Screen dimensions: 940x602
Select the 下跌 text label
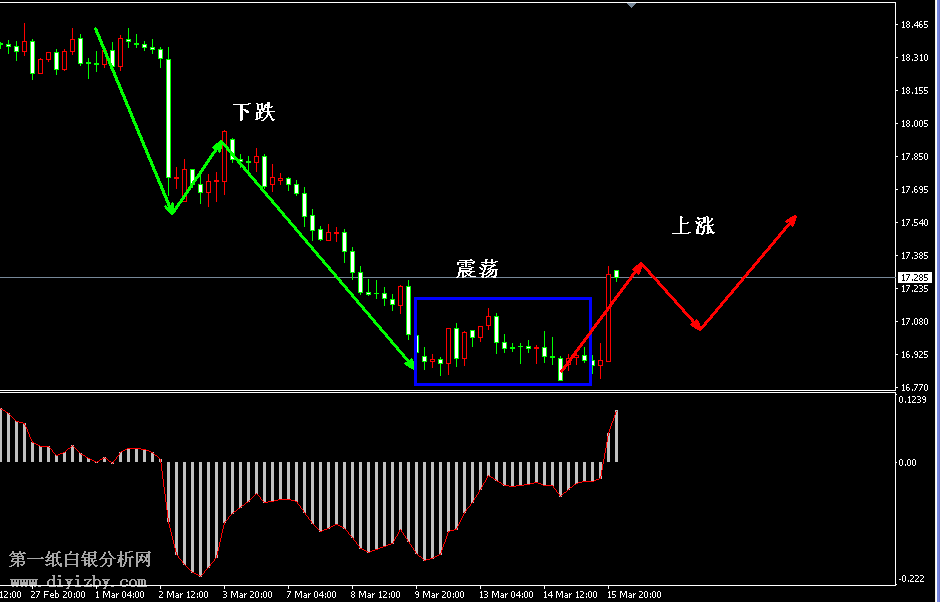253,112
